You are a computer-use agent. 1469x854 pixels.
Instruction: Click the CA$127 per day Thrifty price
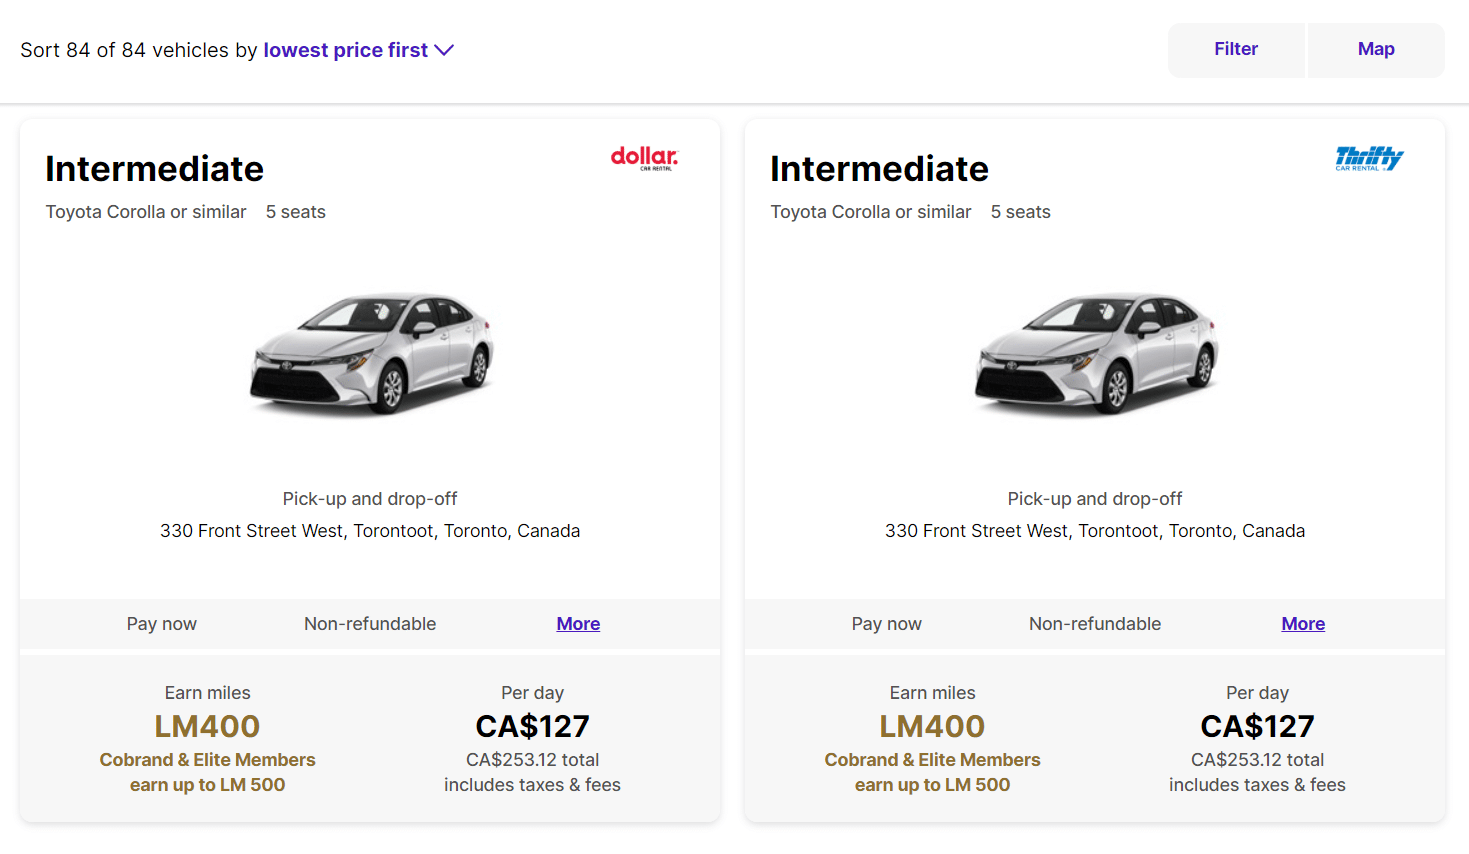[x=1257, y=726]
